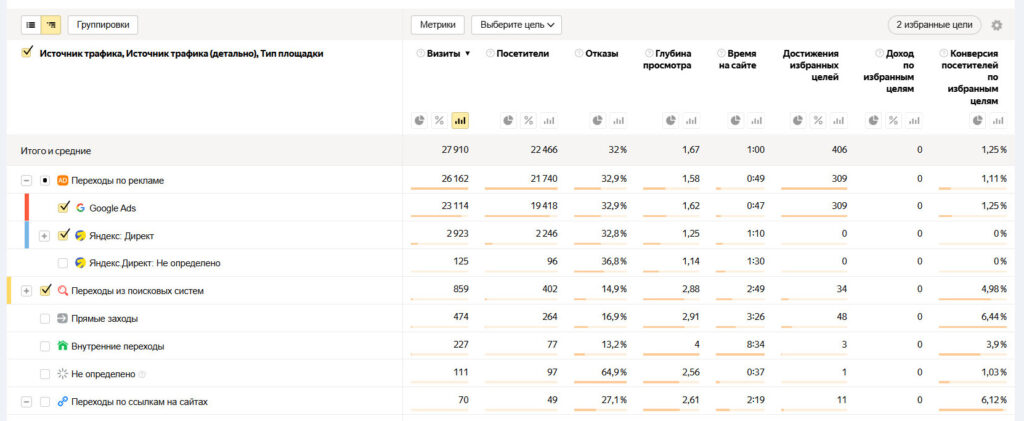The height and width of the screenshot is (421, 1024).
Task: Show bar chart for Доход column
Action: point(914,120)
